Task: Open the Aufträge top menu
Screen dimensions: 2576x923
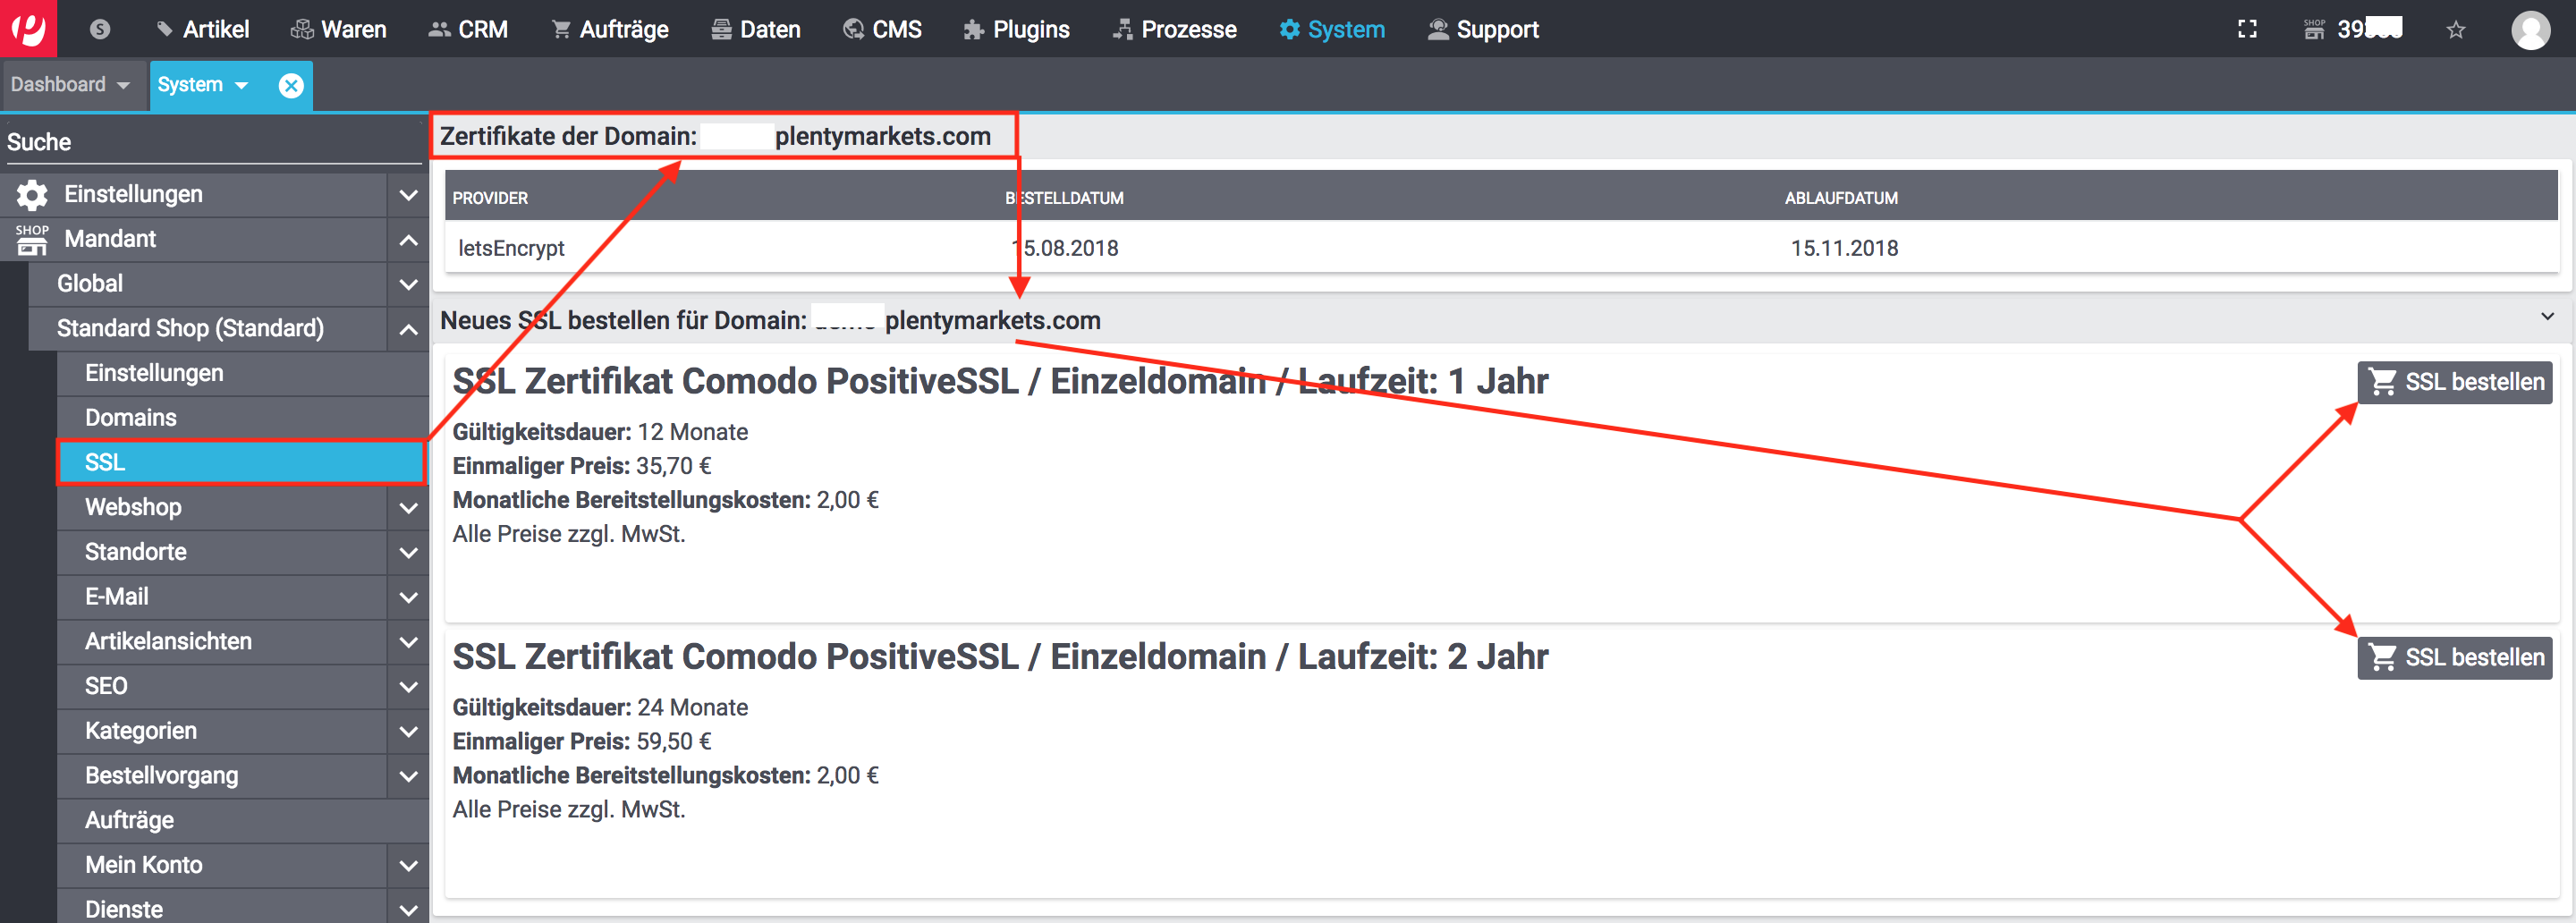Action: click(610, 29)
